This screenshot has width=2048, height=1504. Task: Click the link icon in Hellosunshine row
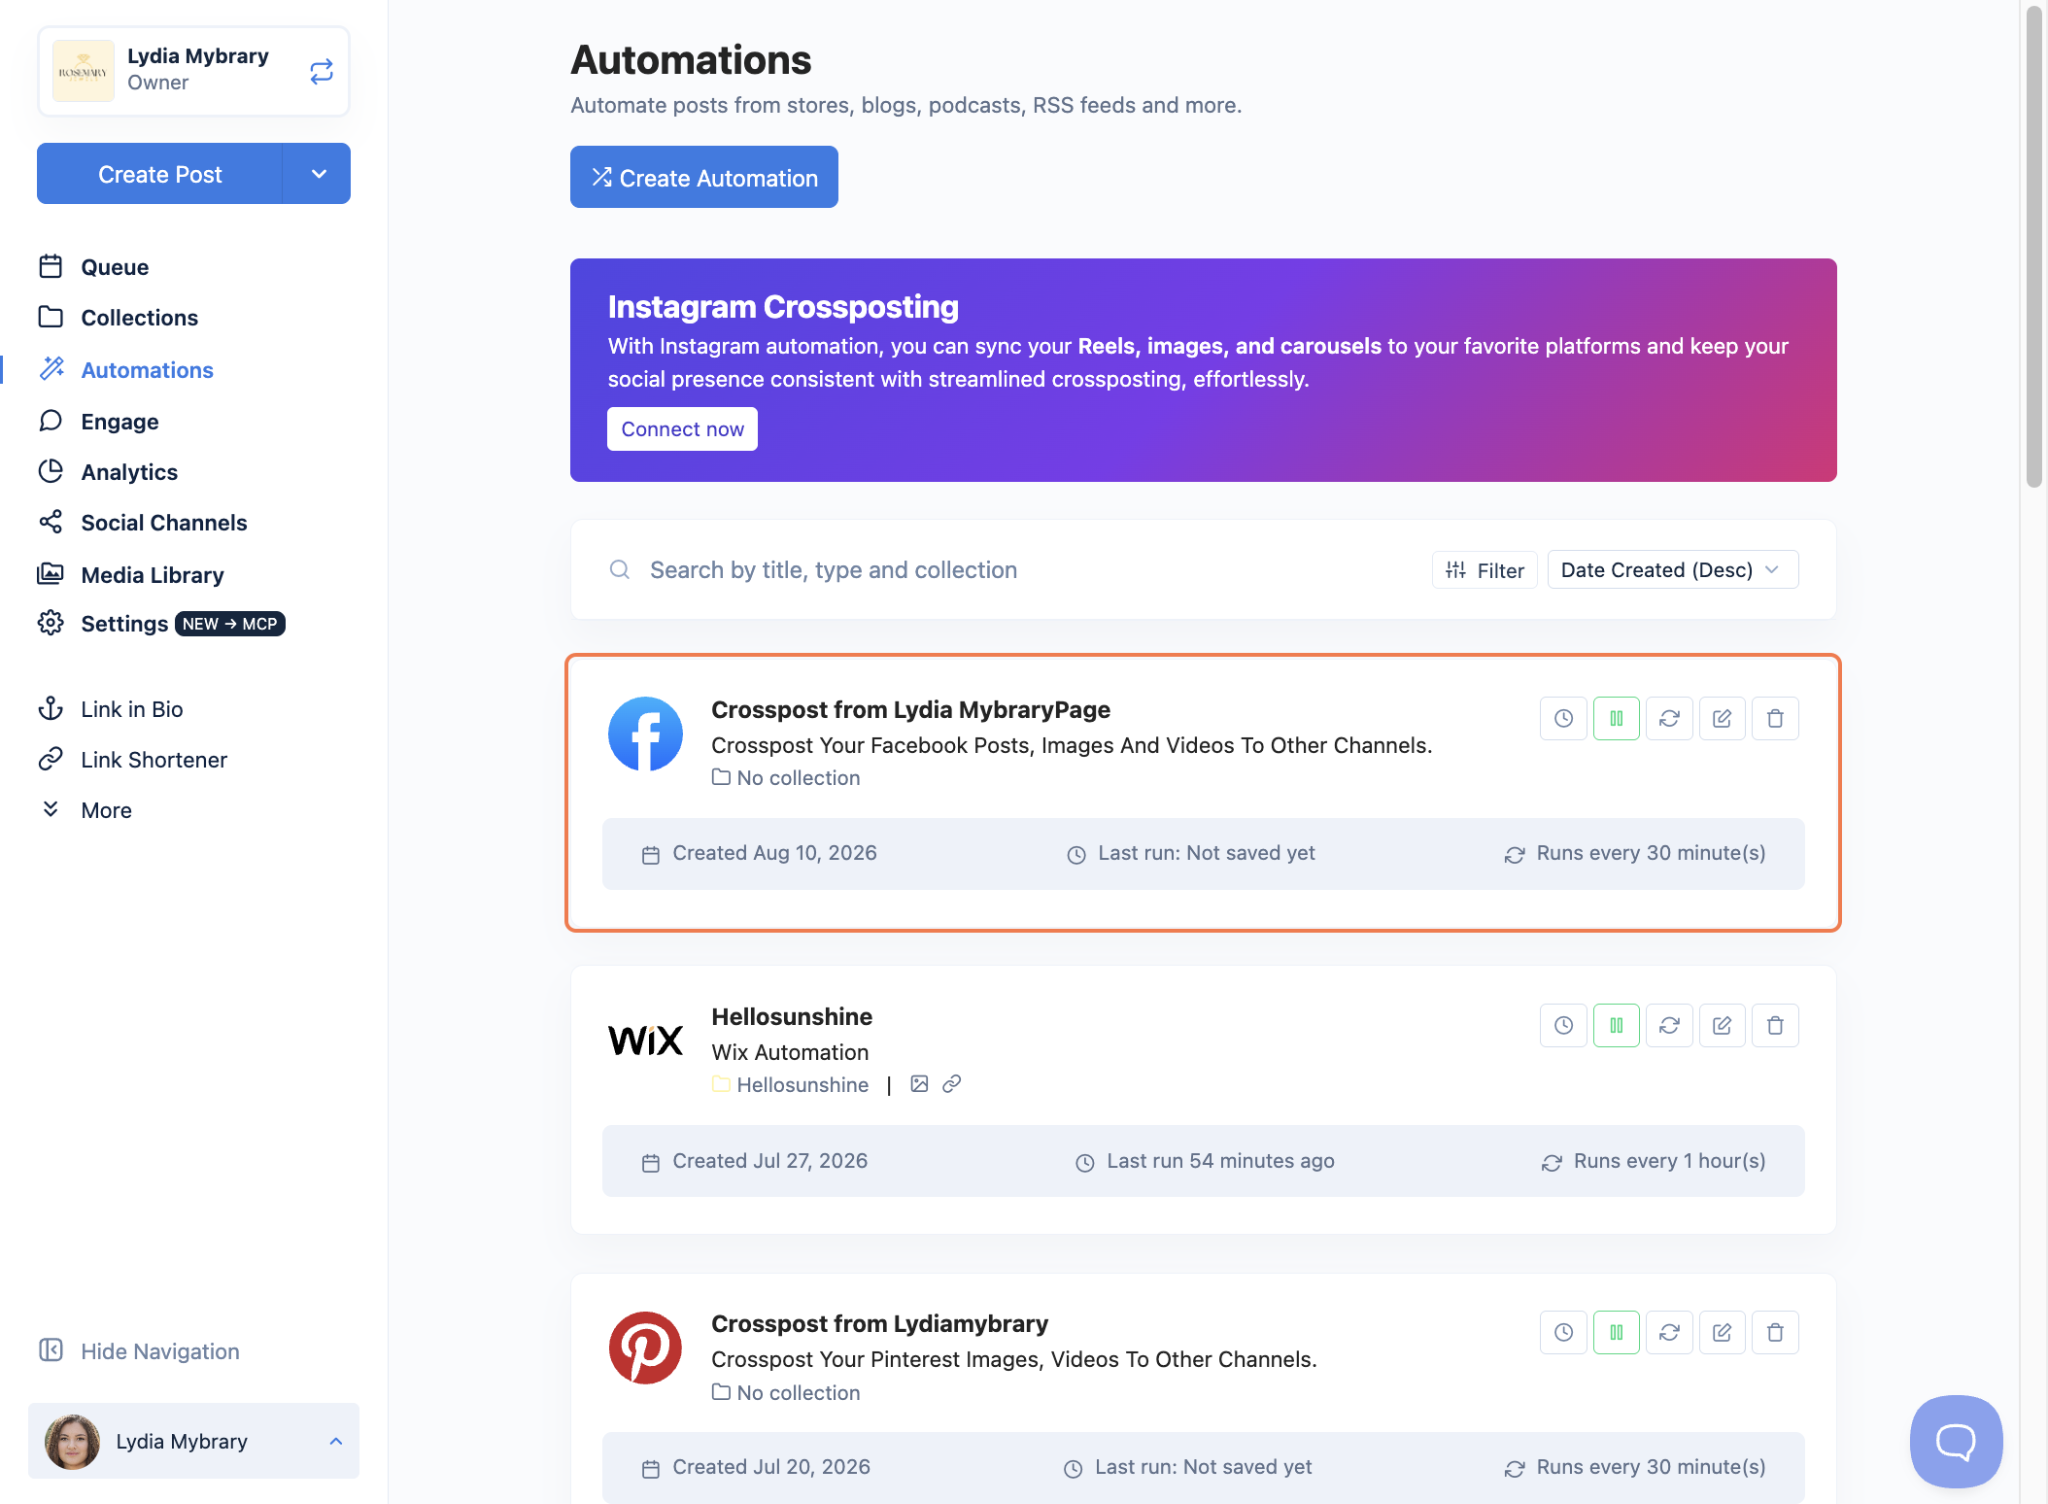tap(951, 1084)
